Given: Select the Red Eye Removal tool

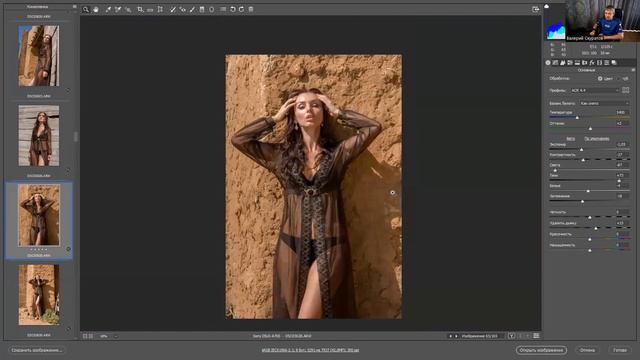Looking at the screenshot, I should [182, 9].
